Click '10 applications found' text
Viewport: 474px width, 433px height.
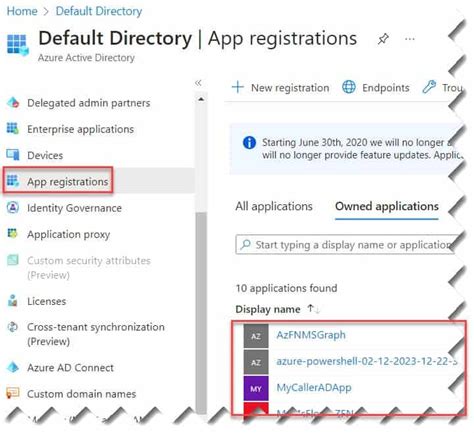tap(286, 288)
